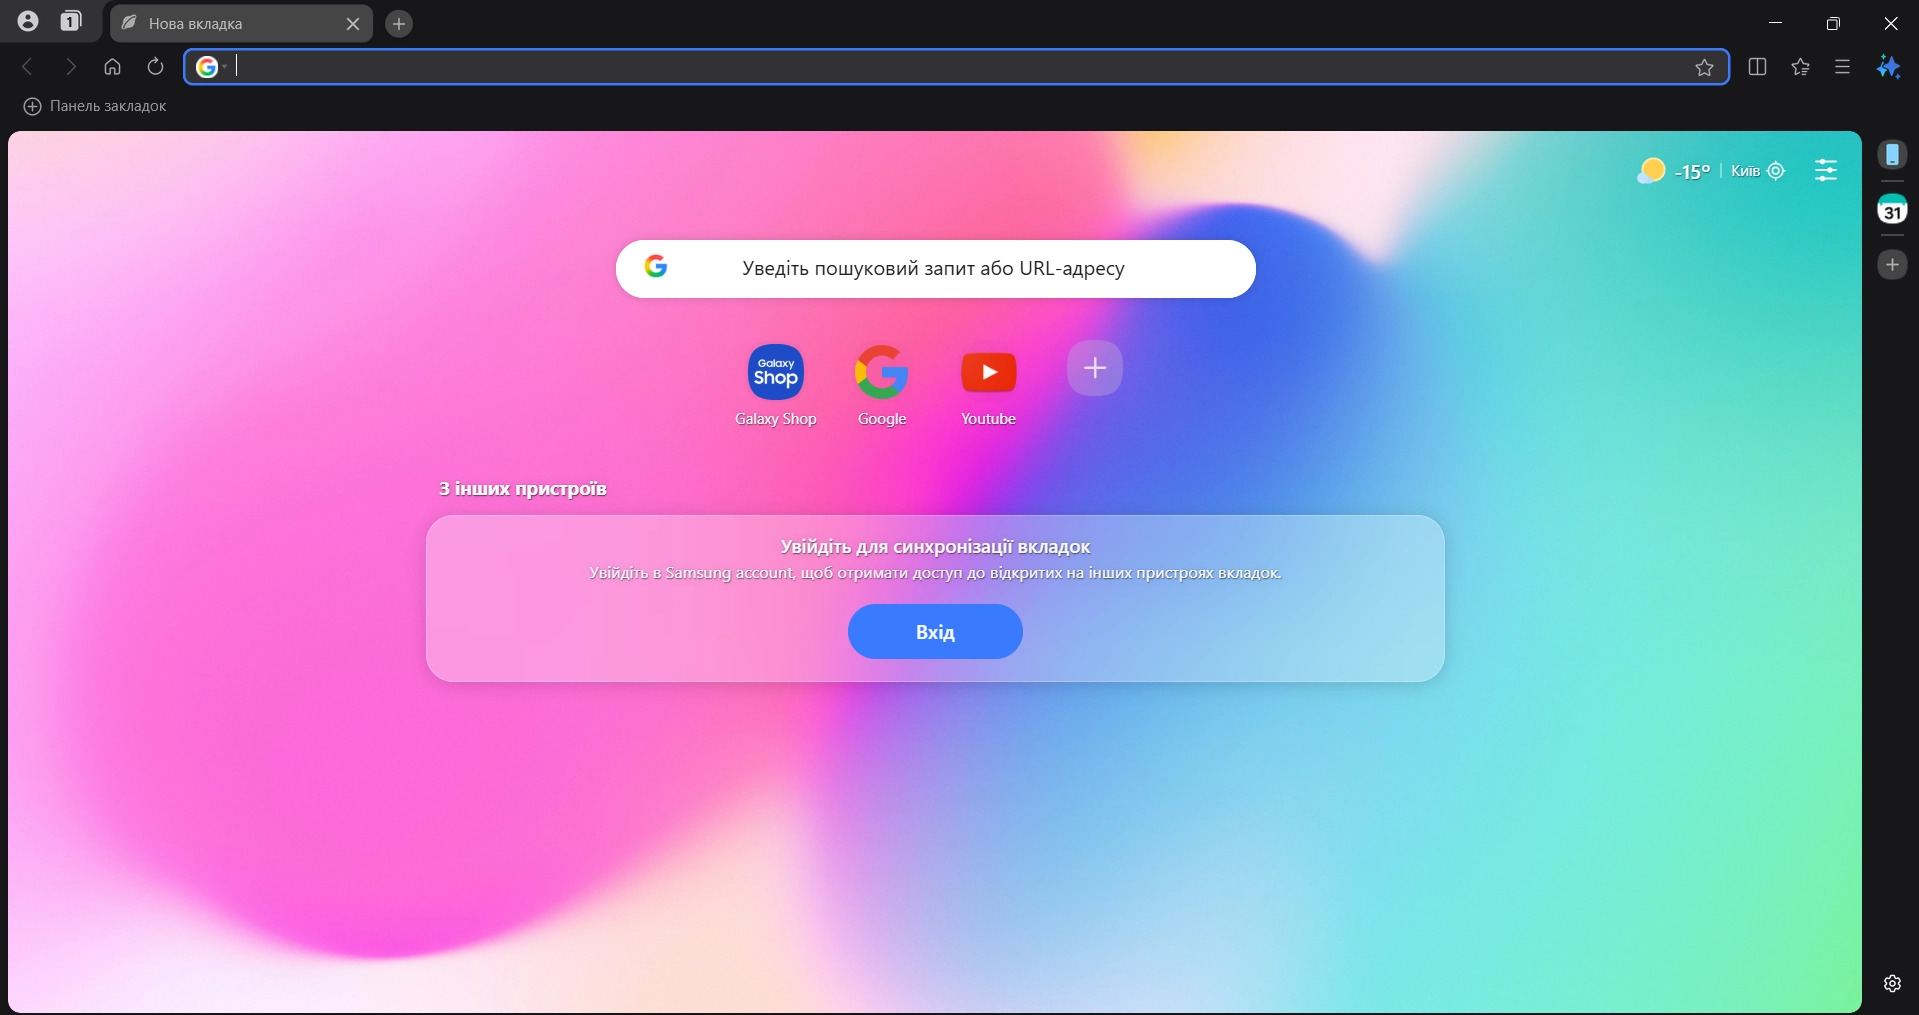Click the page search query field
Image resolution: width=1919 pixels, height=1015 pixels.
(934, 269)
